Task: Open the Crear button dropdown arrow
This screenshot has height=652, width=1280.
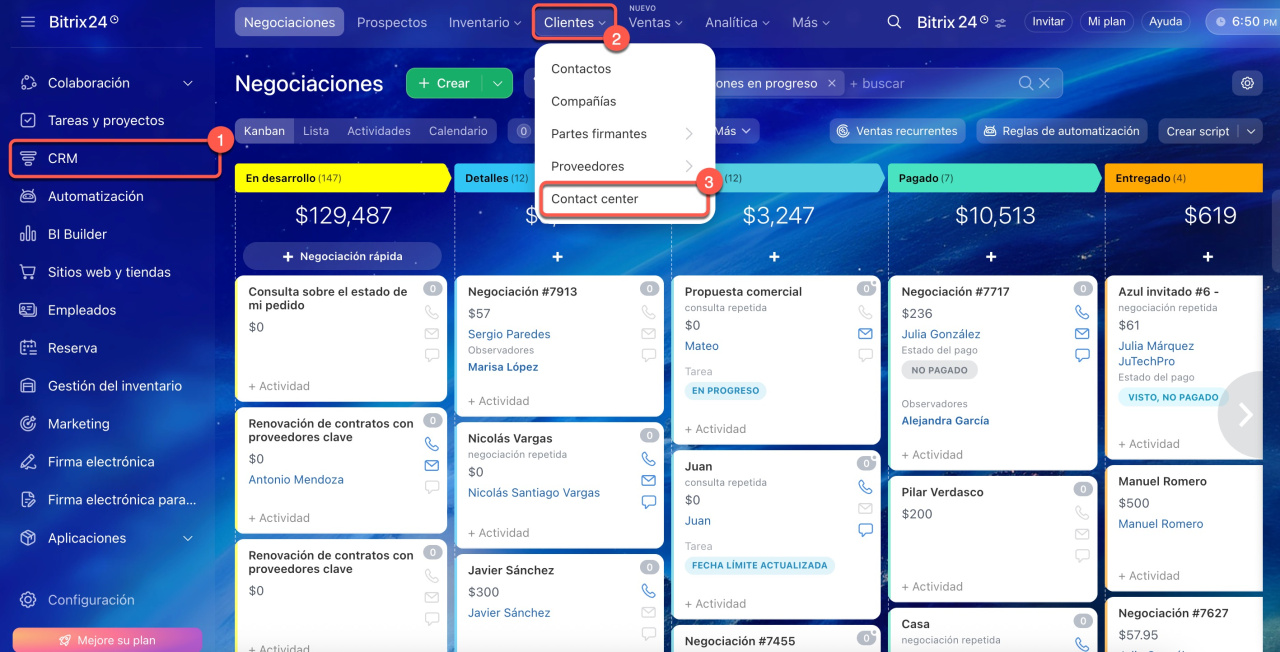Action: [x=497, y=84]
